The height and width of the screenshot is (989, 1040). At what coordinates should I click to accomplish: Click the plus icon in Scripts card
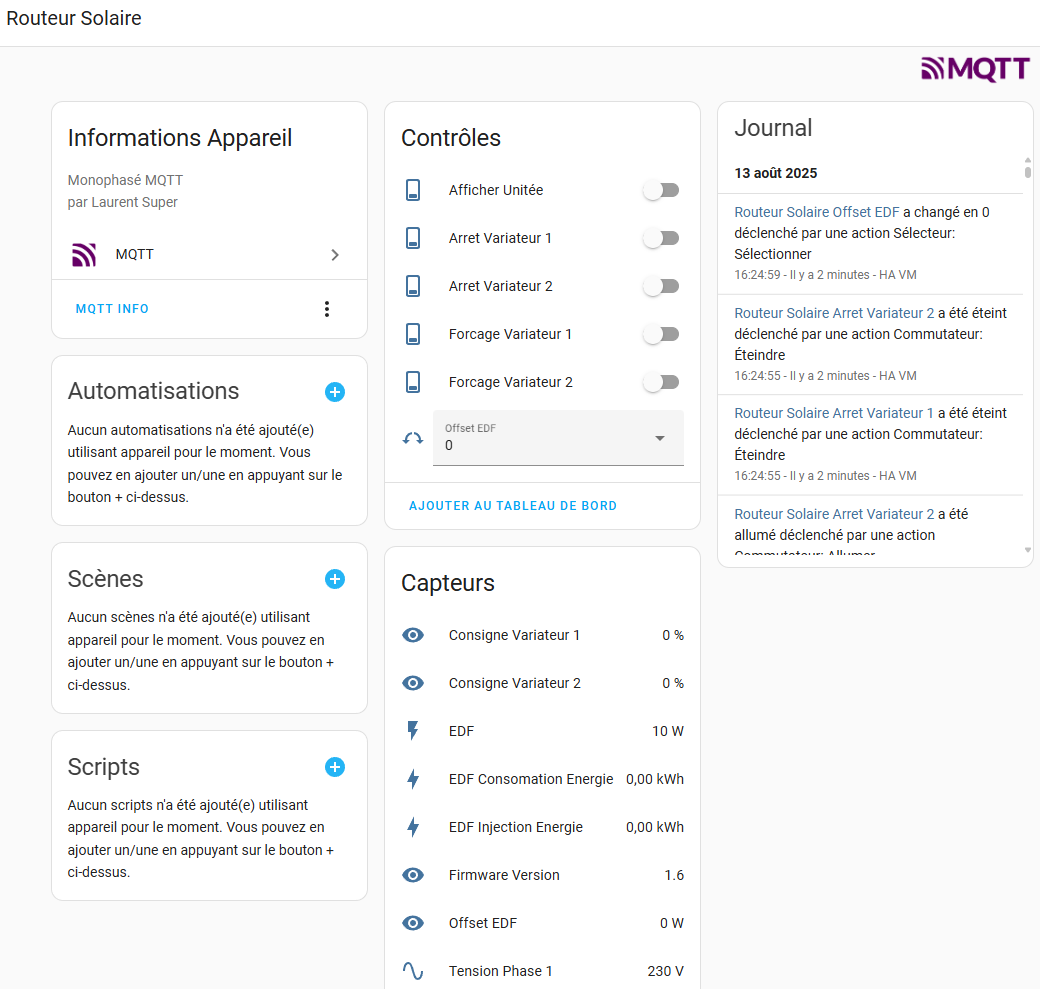(x=335, y=767)
